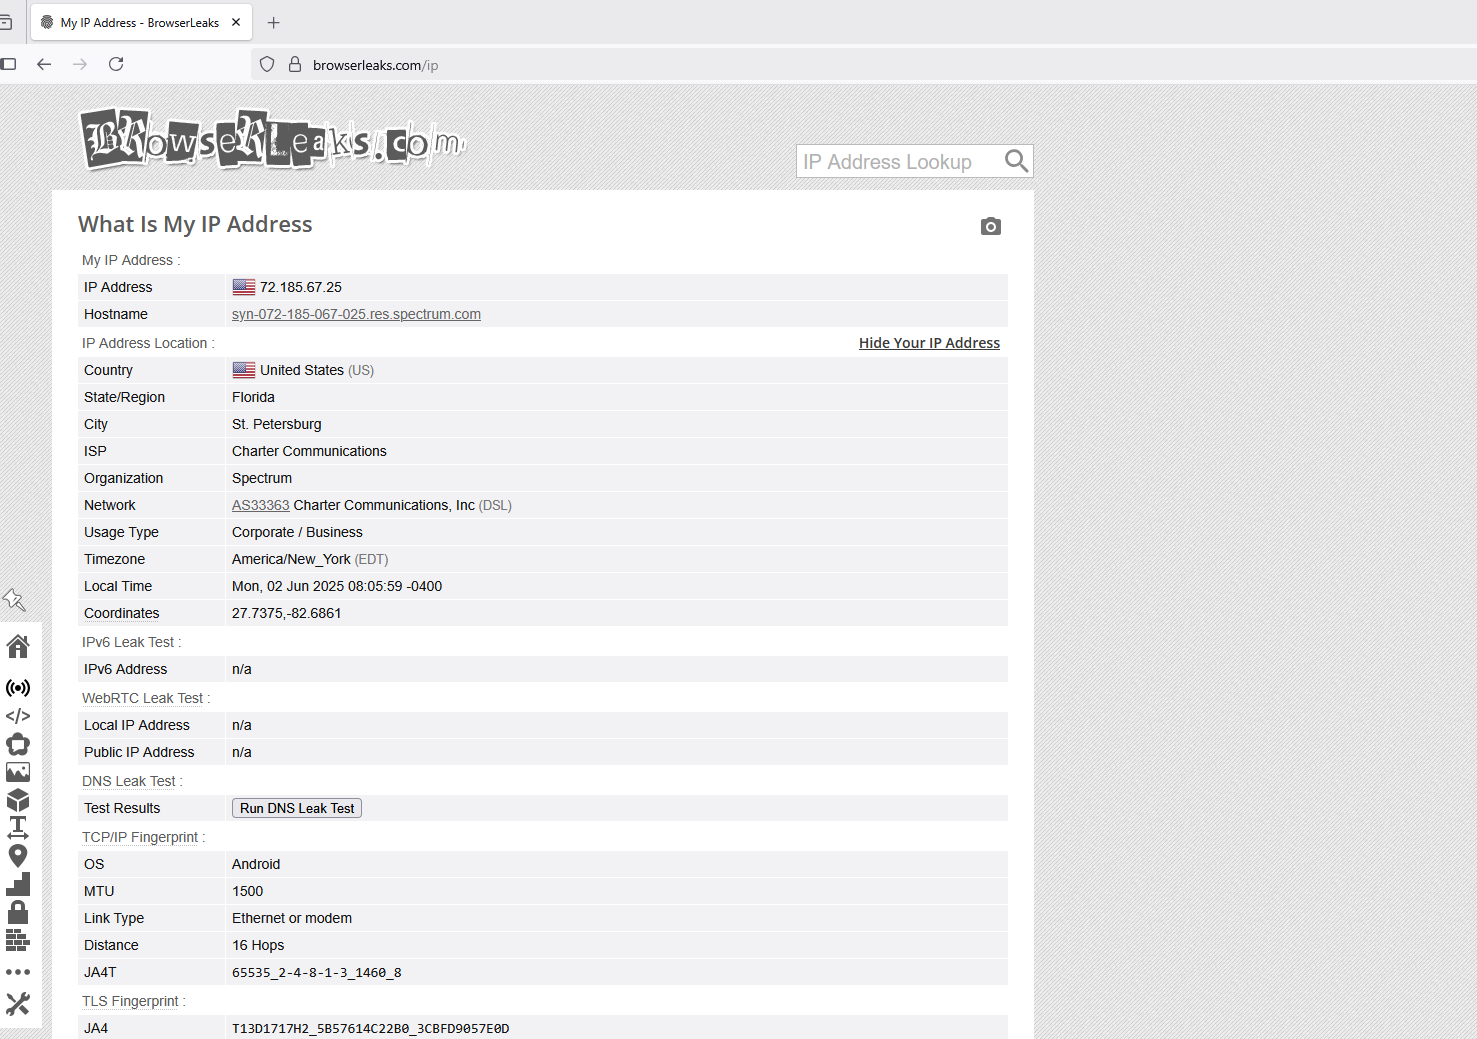Image resolution: width=1477 pixels, height=1039 pixels.
Task: Reload the page with the refresh button
Action: [x=116, y=64]
